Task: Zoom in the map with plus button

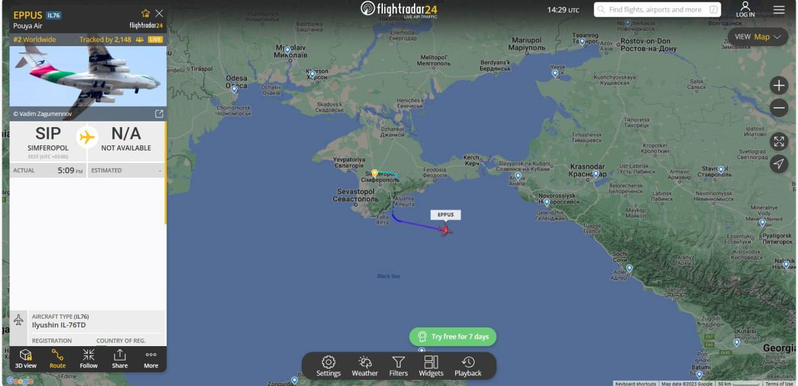Action: point(779,86)
